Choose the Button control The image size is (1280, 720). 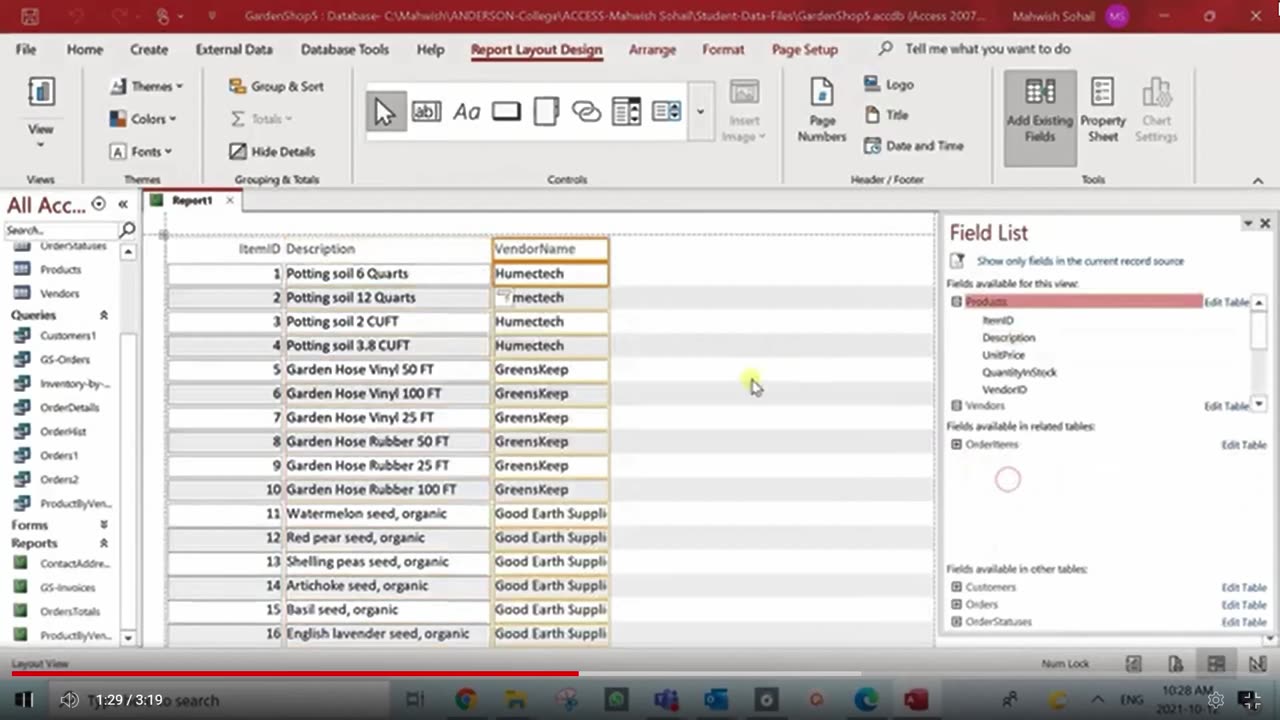(x=506, y=111)
